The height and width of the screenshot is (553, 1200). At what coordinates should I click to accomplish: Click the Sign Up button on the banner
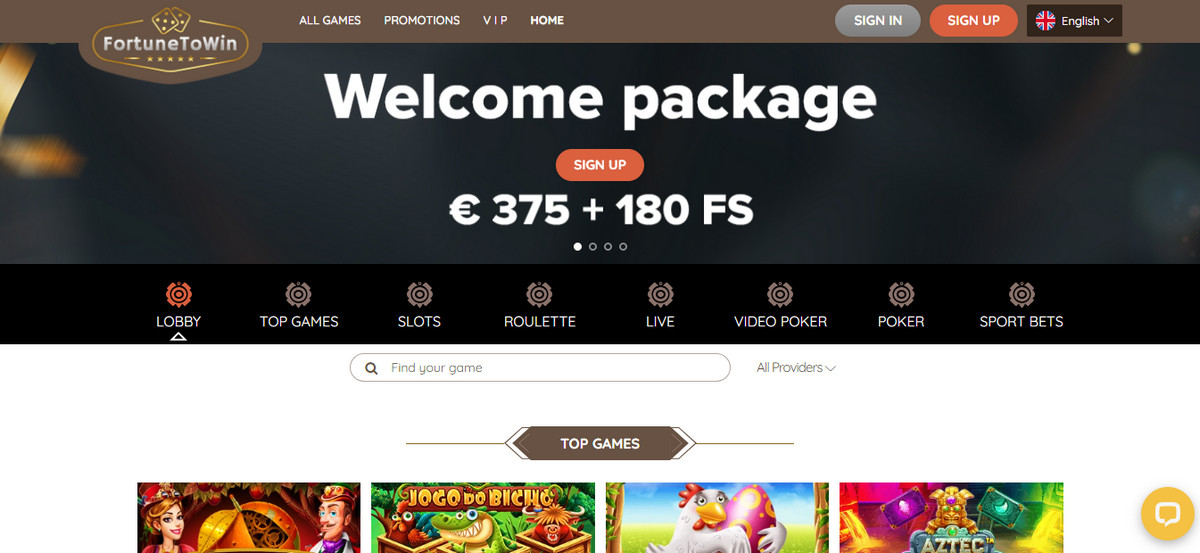[600, 165]
